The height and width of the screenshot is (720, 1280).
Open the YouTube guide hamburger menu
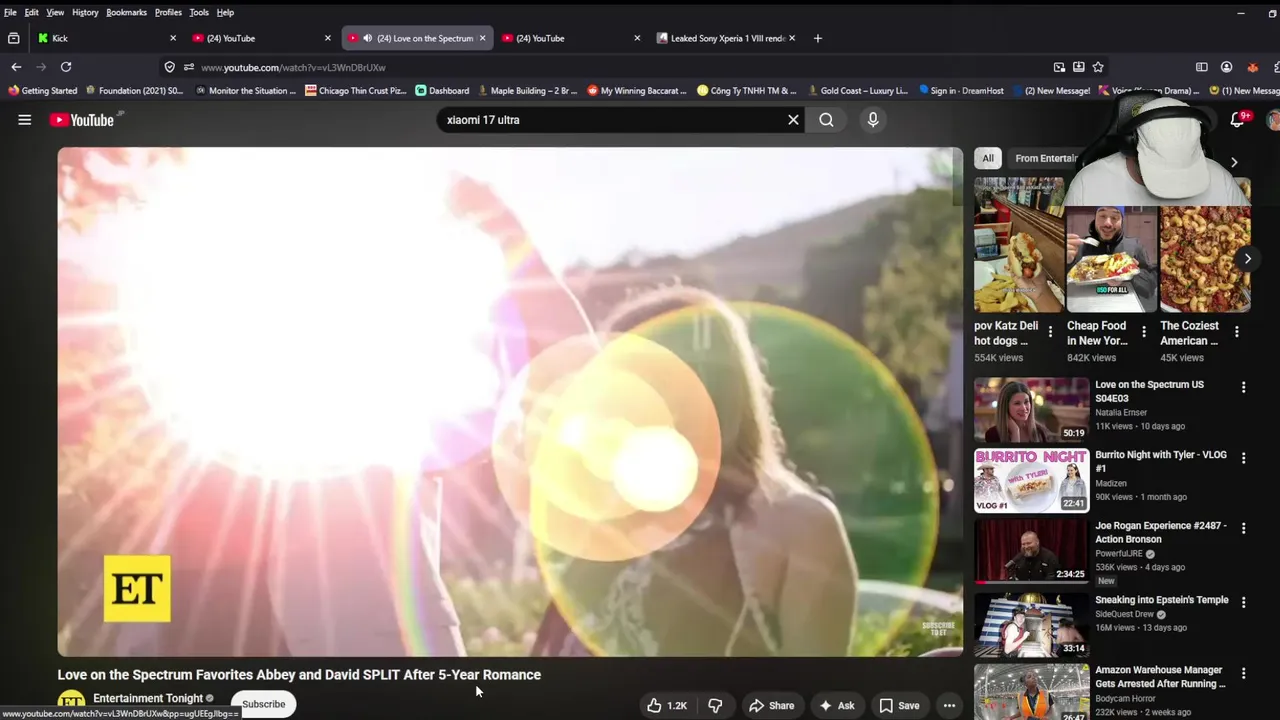(x=24, y=120)
